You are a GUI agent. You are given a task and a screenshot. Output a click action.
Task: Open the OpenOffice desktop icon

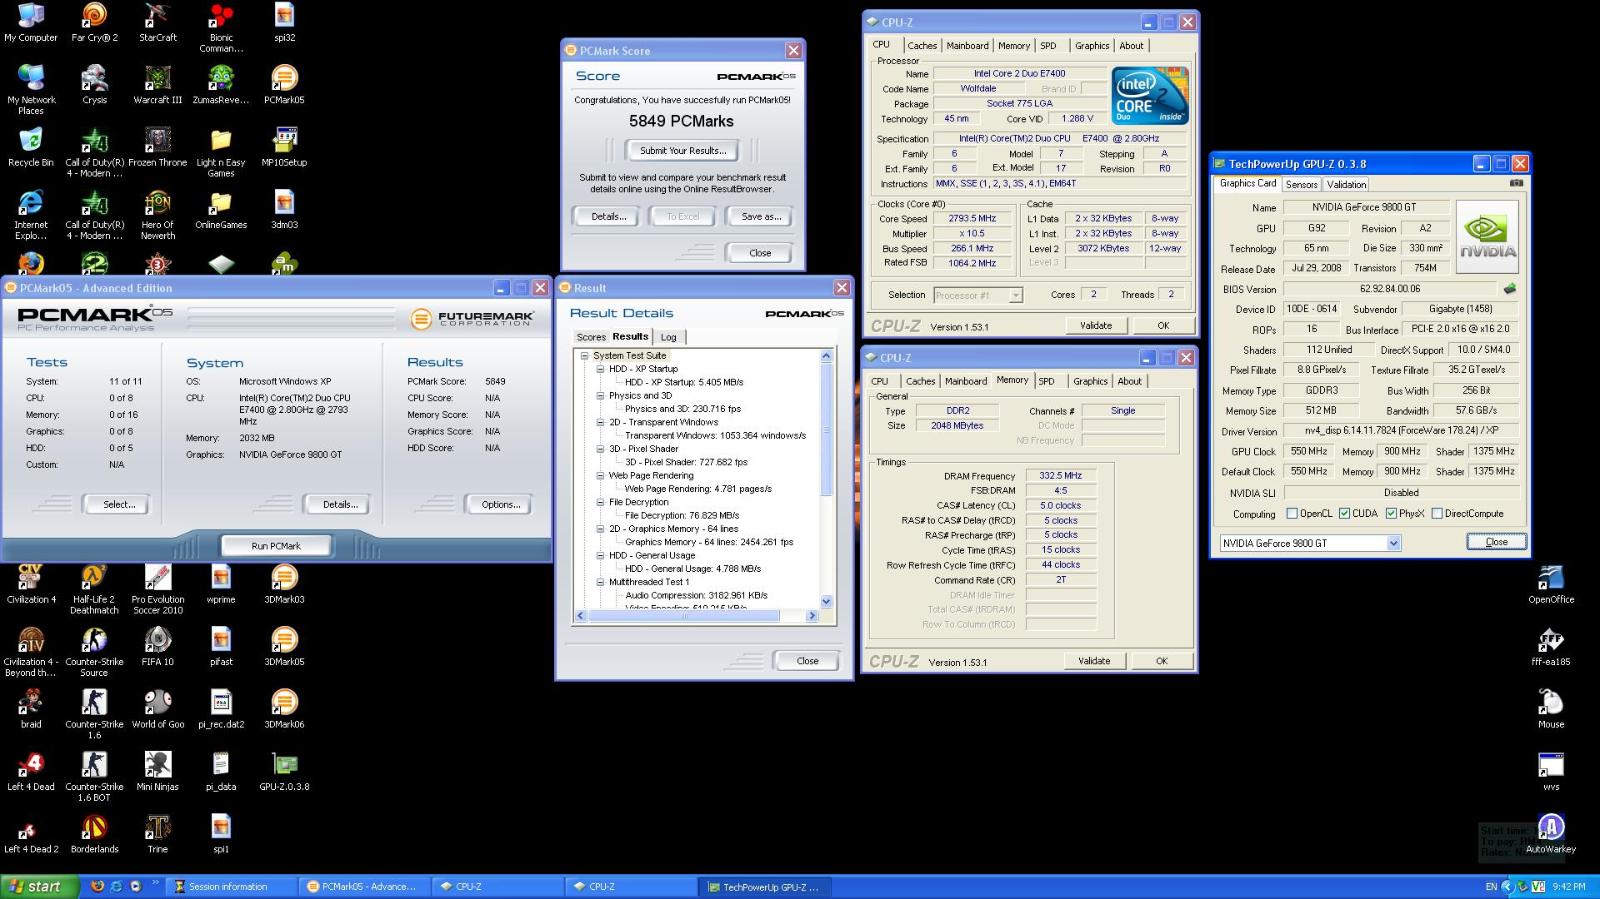[x=1551, y=585]
